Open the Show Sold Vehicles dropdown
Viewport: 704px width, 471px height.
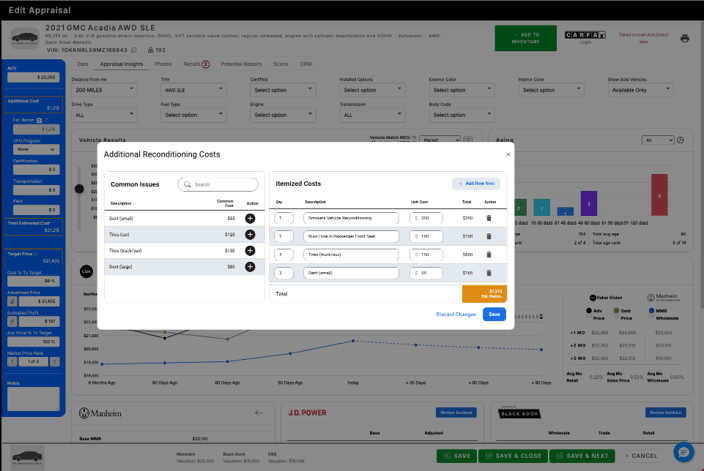pos(641,90)
